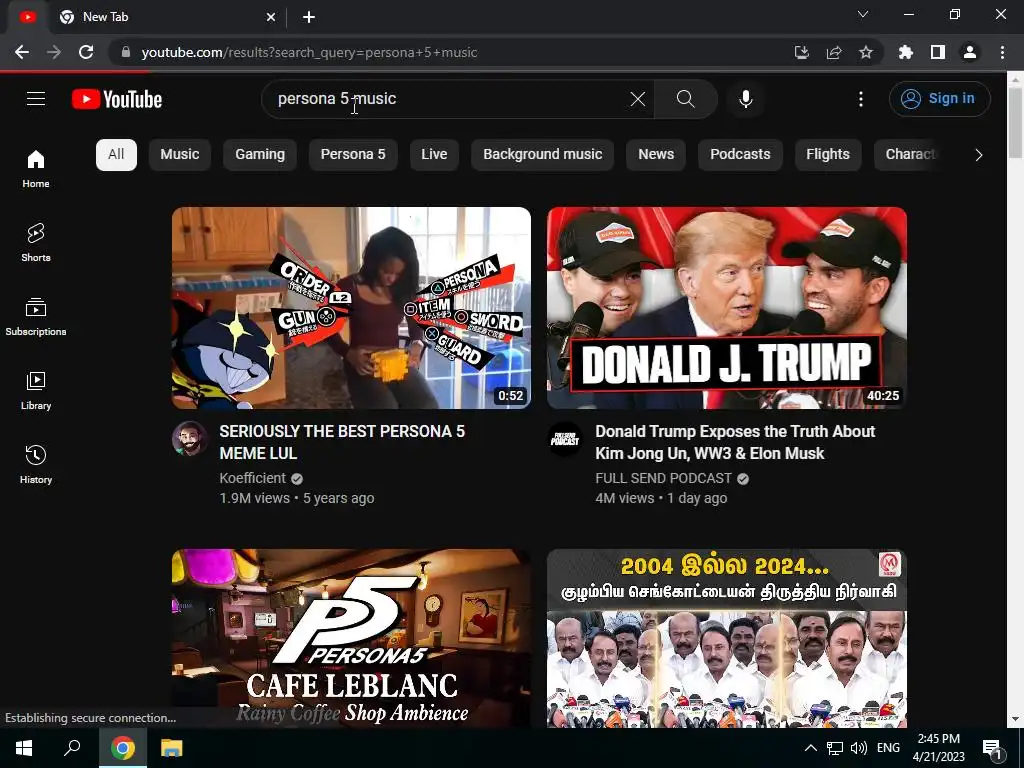The image size is (1024, 768).
Task: Open Shorts from the sidebar
Action: 36,242
